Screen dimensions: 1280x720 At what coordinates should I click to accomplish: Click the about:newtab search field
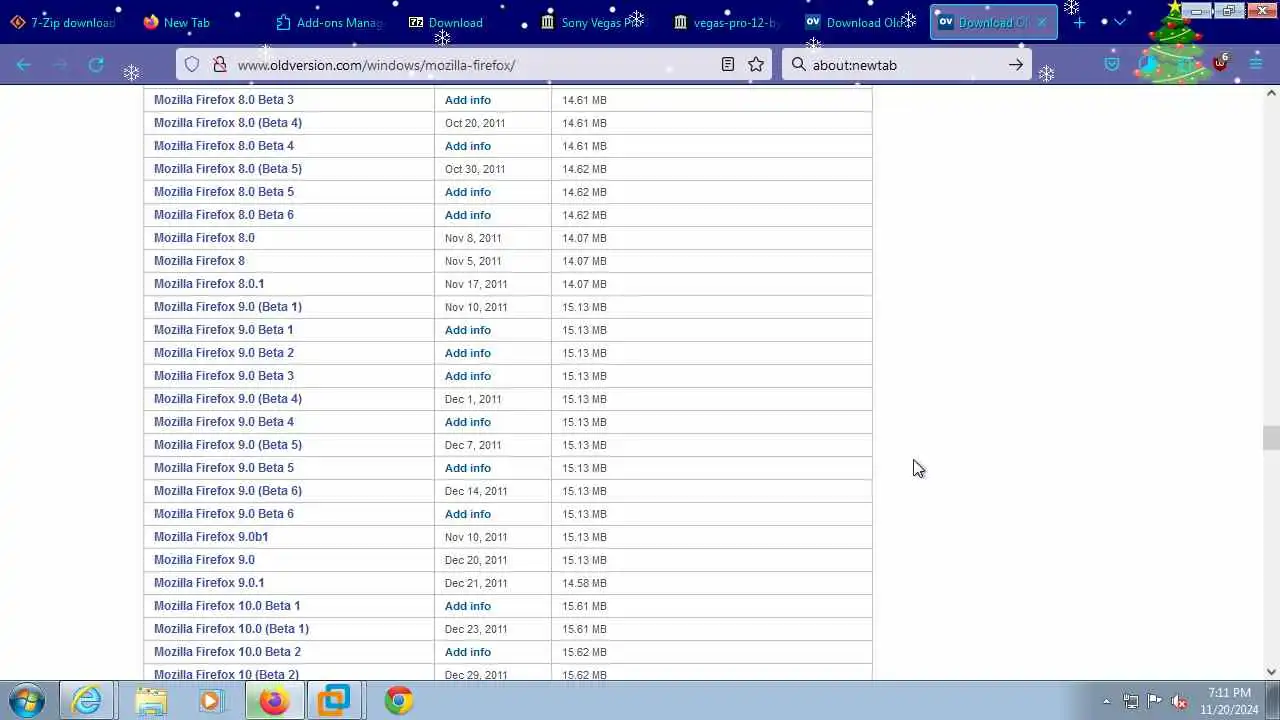point(905,65)
